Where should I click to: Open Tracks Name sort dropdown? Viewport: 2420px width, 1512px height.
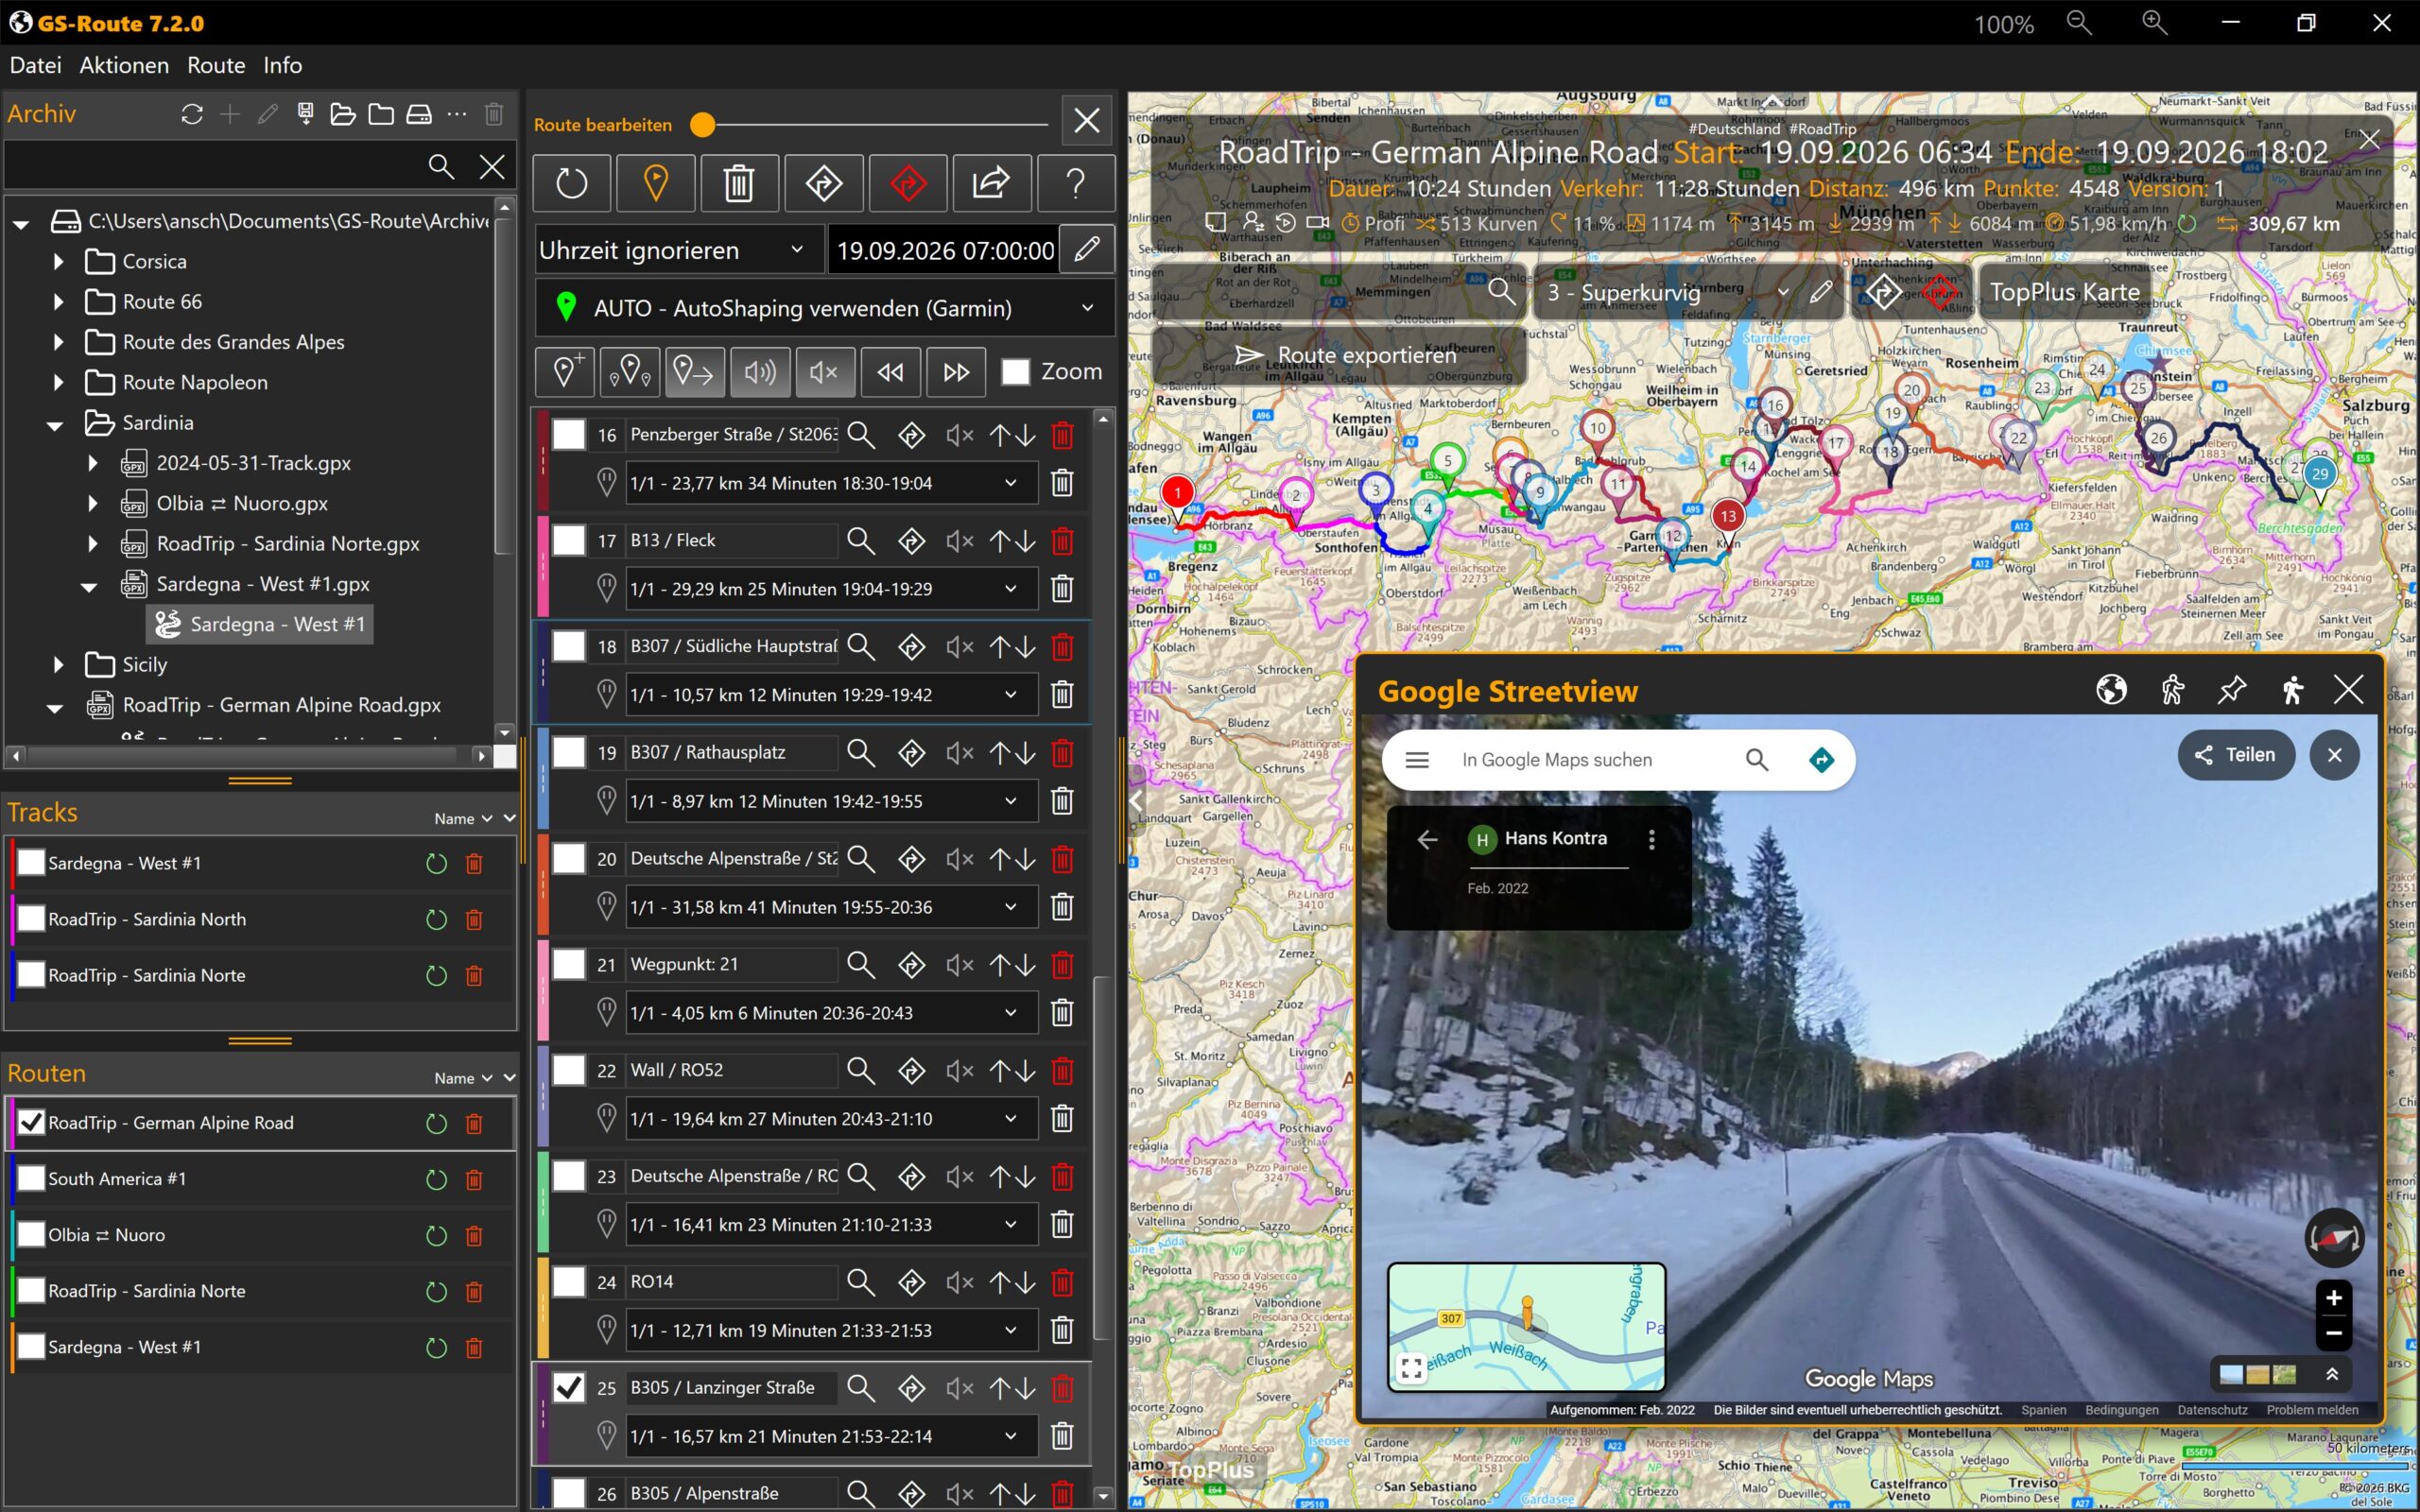point(463,819)
